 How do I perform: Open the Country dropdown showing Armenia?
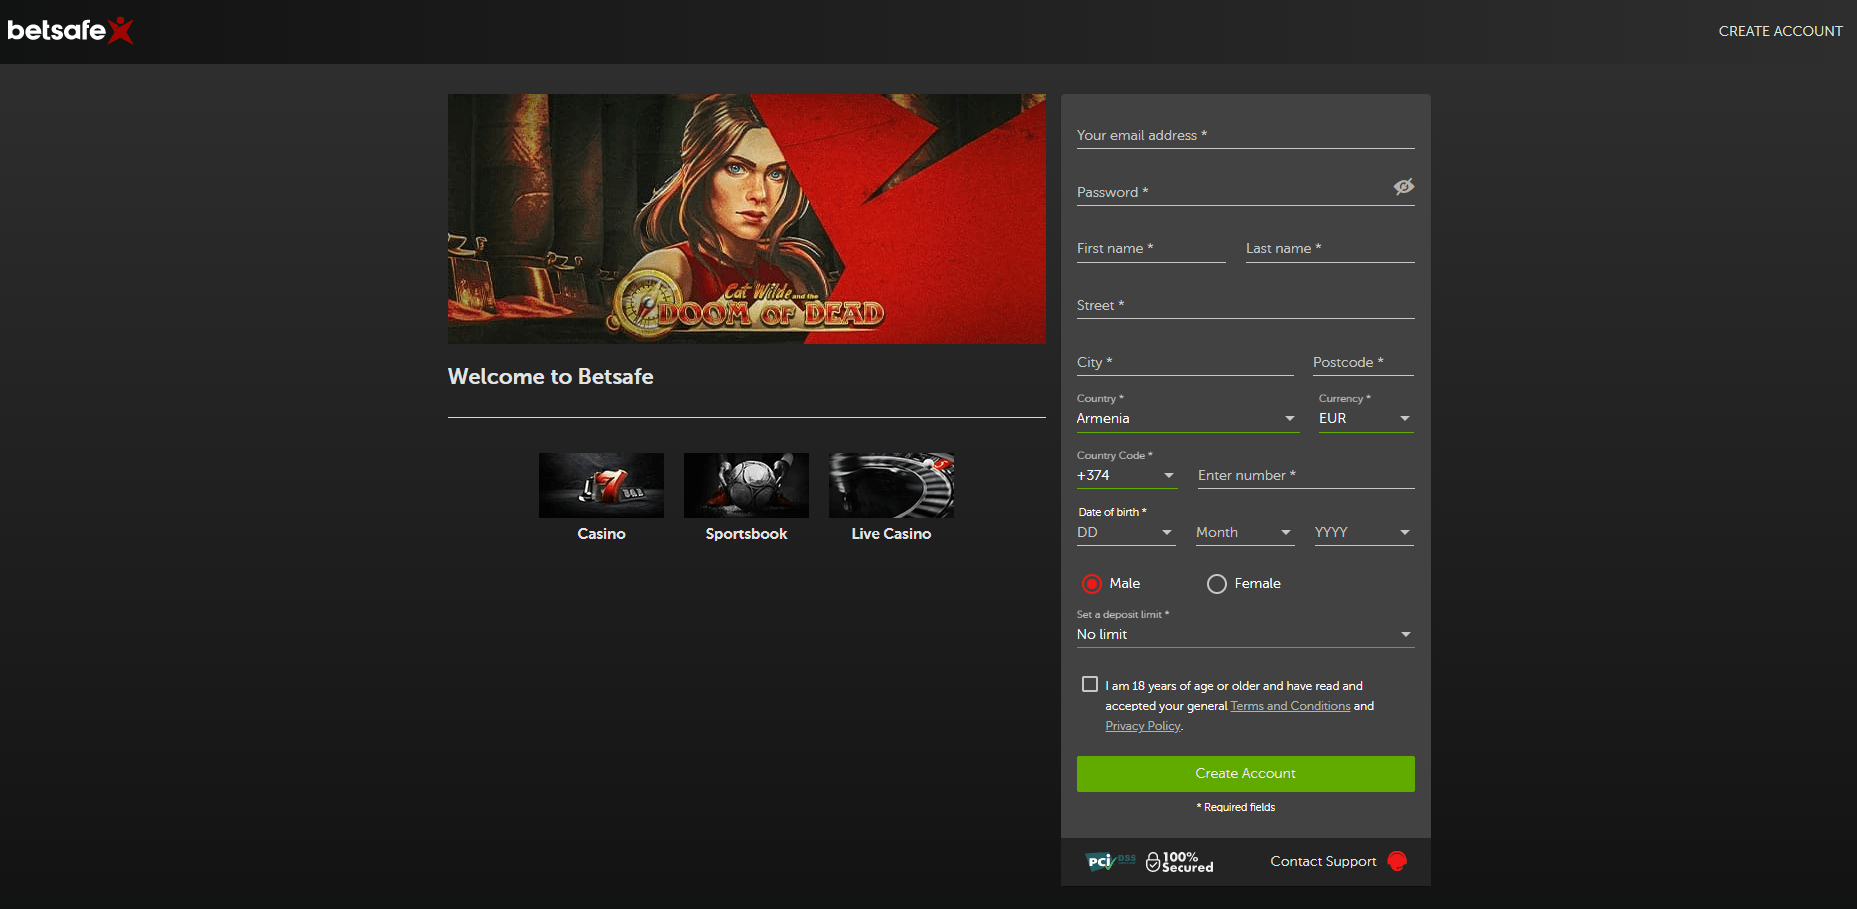[x=1188, y=419]
